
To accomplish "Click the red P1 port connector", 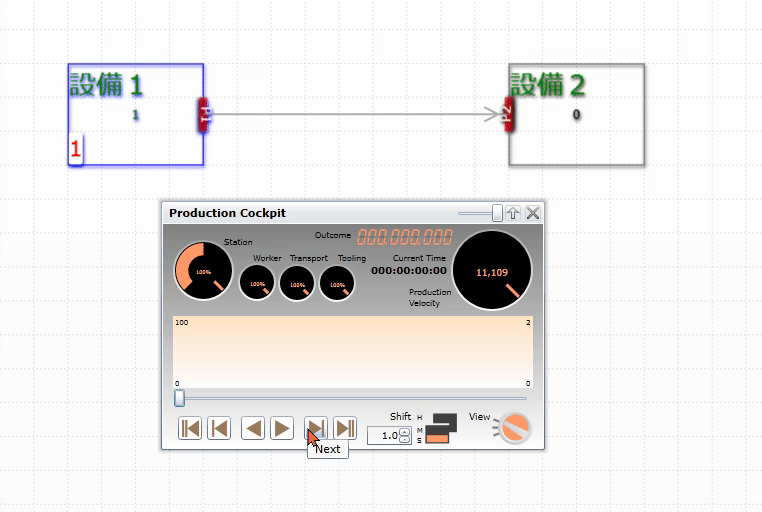I will tap(204, 115).
